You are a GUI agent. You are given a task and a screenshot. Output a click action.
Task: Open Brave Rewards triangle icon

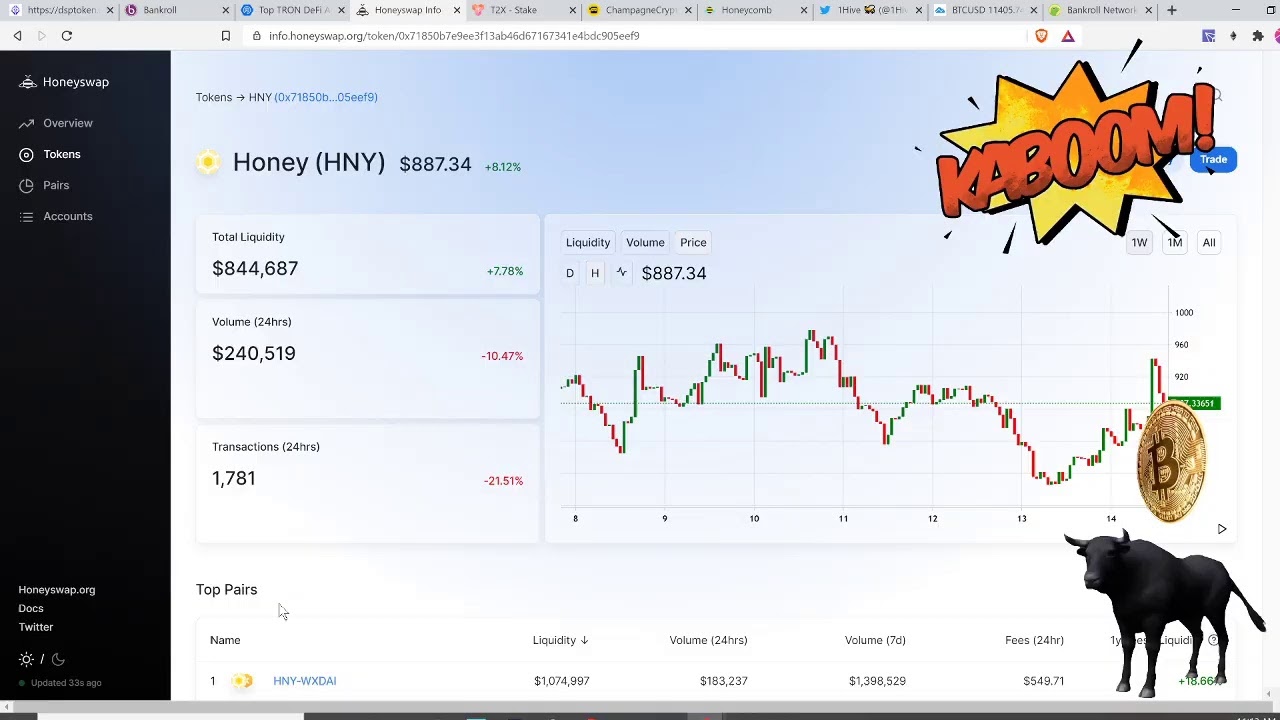point(1068,36)
